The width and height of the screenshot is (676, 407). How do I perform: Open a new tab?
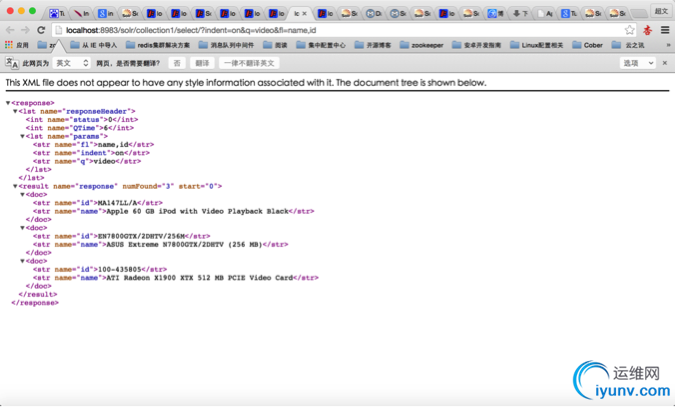[x=639, y=14]
